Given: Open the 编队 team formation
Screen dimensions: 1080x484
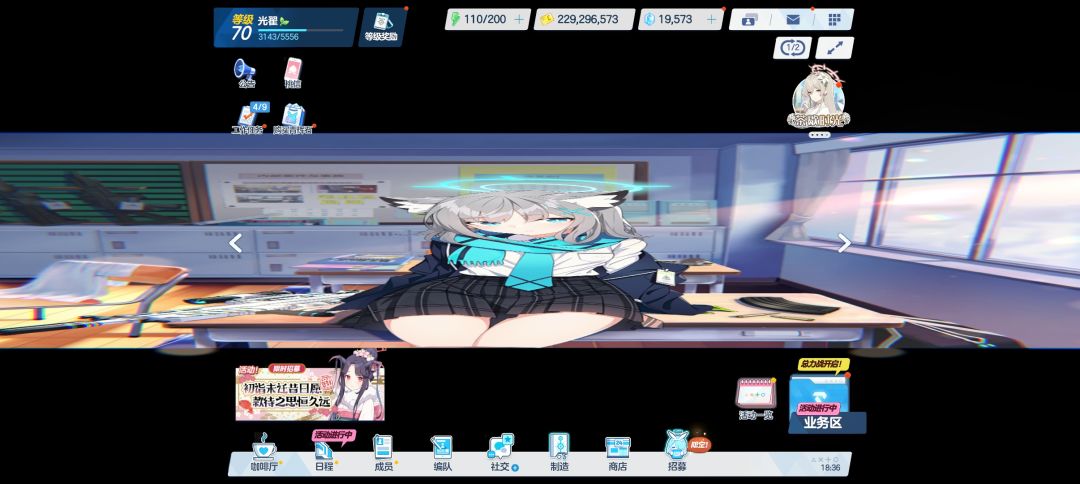Looking at the screenshot, I should [442, 454].
